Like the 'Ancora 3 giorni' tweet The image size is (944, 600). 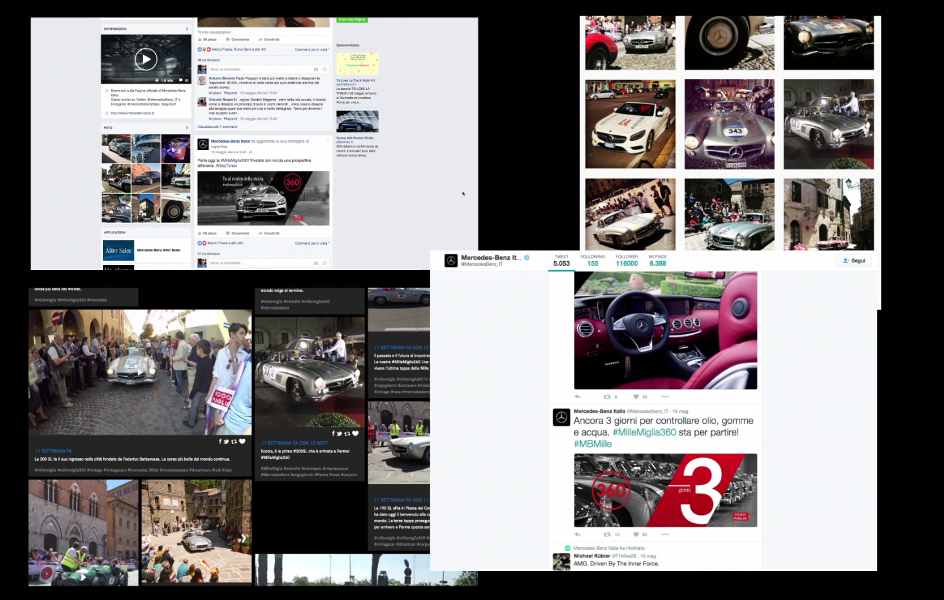pyautogui.click(x=636, y=534)
